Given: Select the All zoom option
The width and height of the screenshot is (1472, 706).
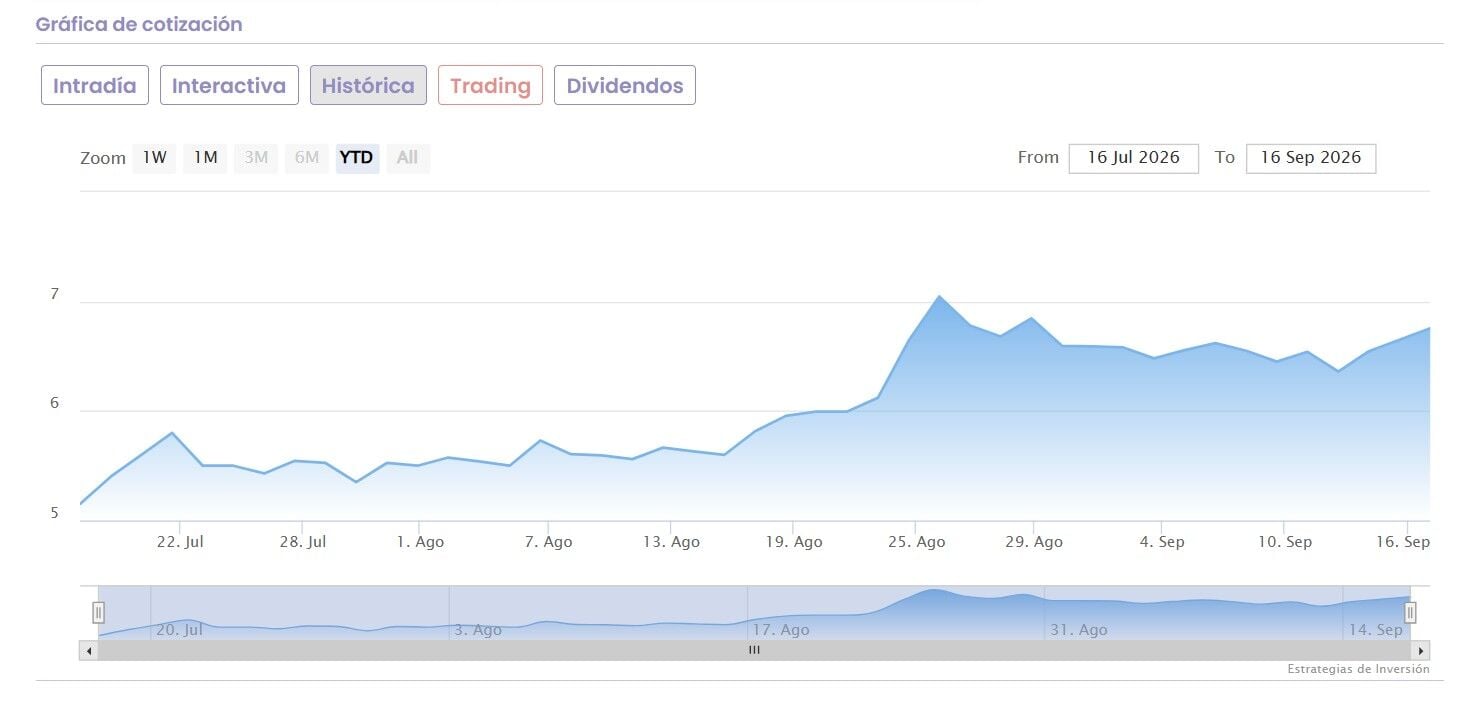Looking at the screenshot, I should (408, 158).
